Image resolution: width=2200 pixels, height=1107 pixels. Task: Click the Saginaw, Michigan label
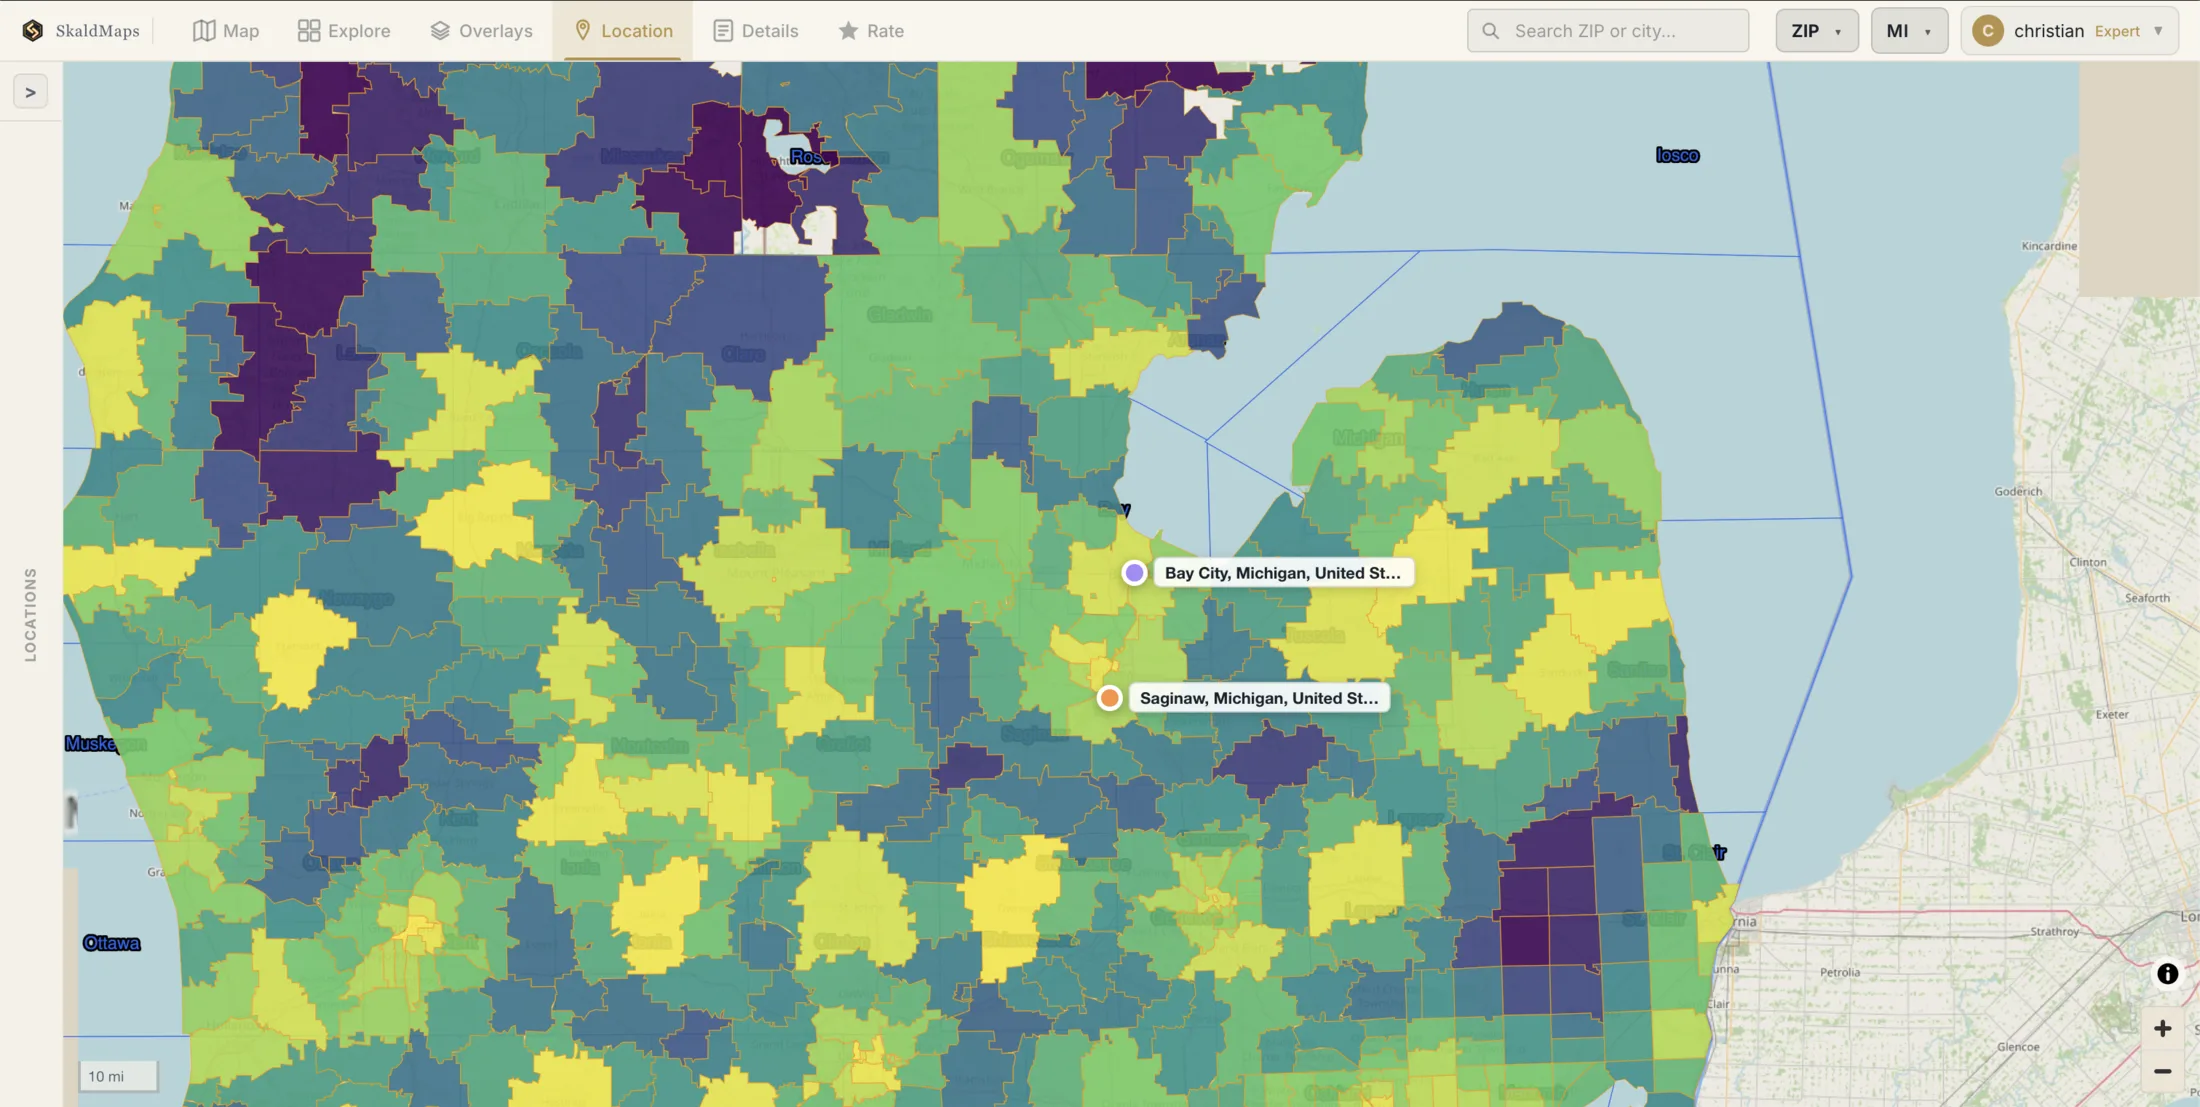click(x=1259, y=698)
